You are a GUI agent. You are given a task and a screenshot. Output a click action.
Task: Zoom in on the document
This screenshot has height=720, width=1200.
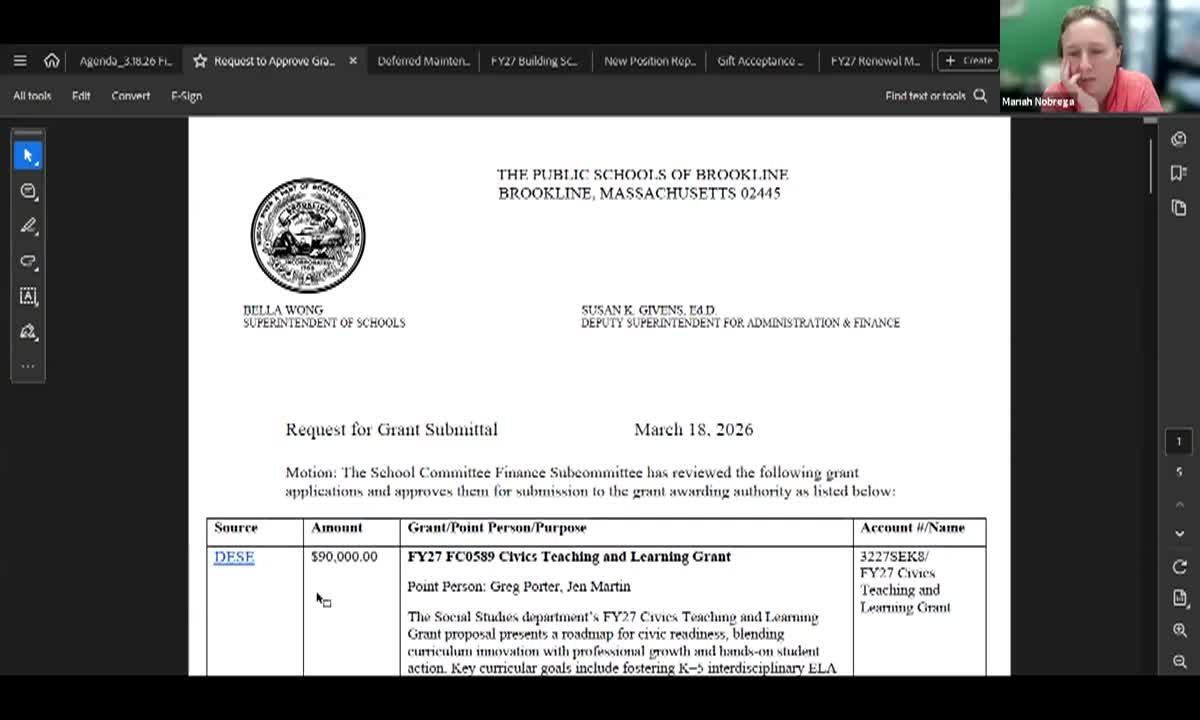point(1179,630)
